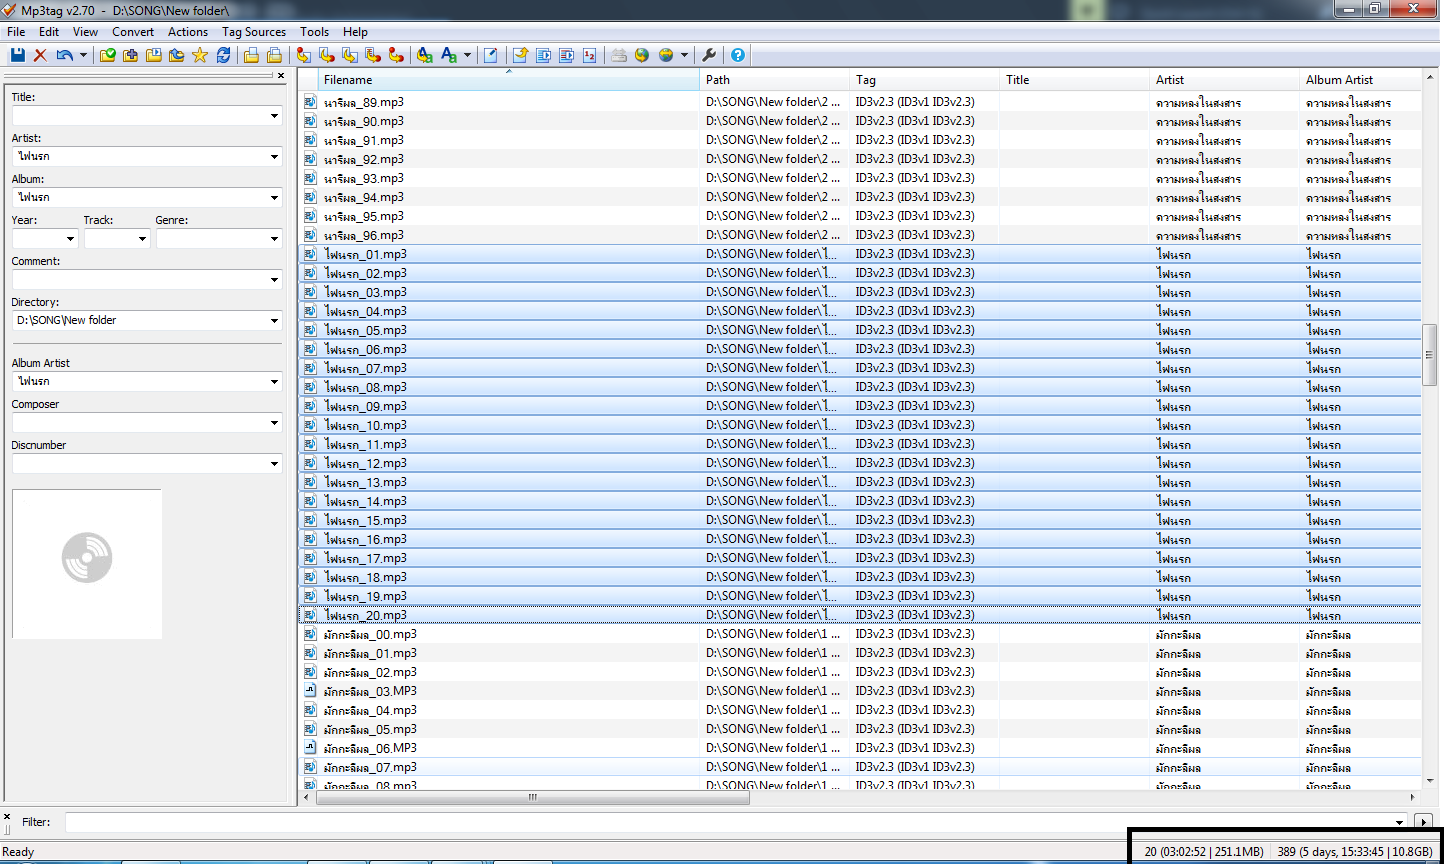Sort by the Title column header
This screenshot has height=864, width=1444.
[x=1074, y=80]
